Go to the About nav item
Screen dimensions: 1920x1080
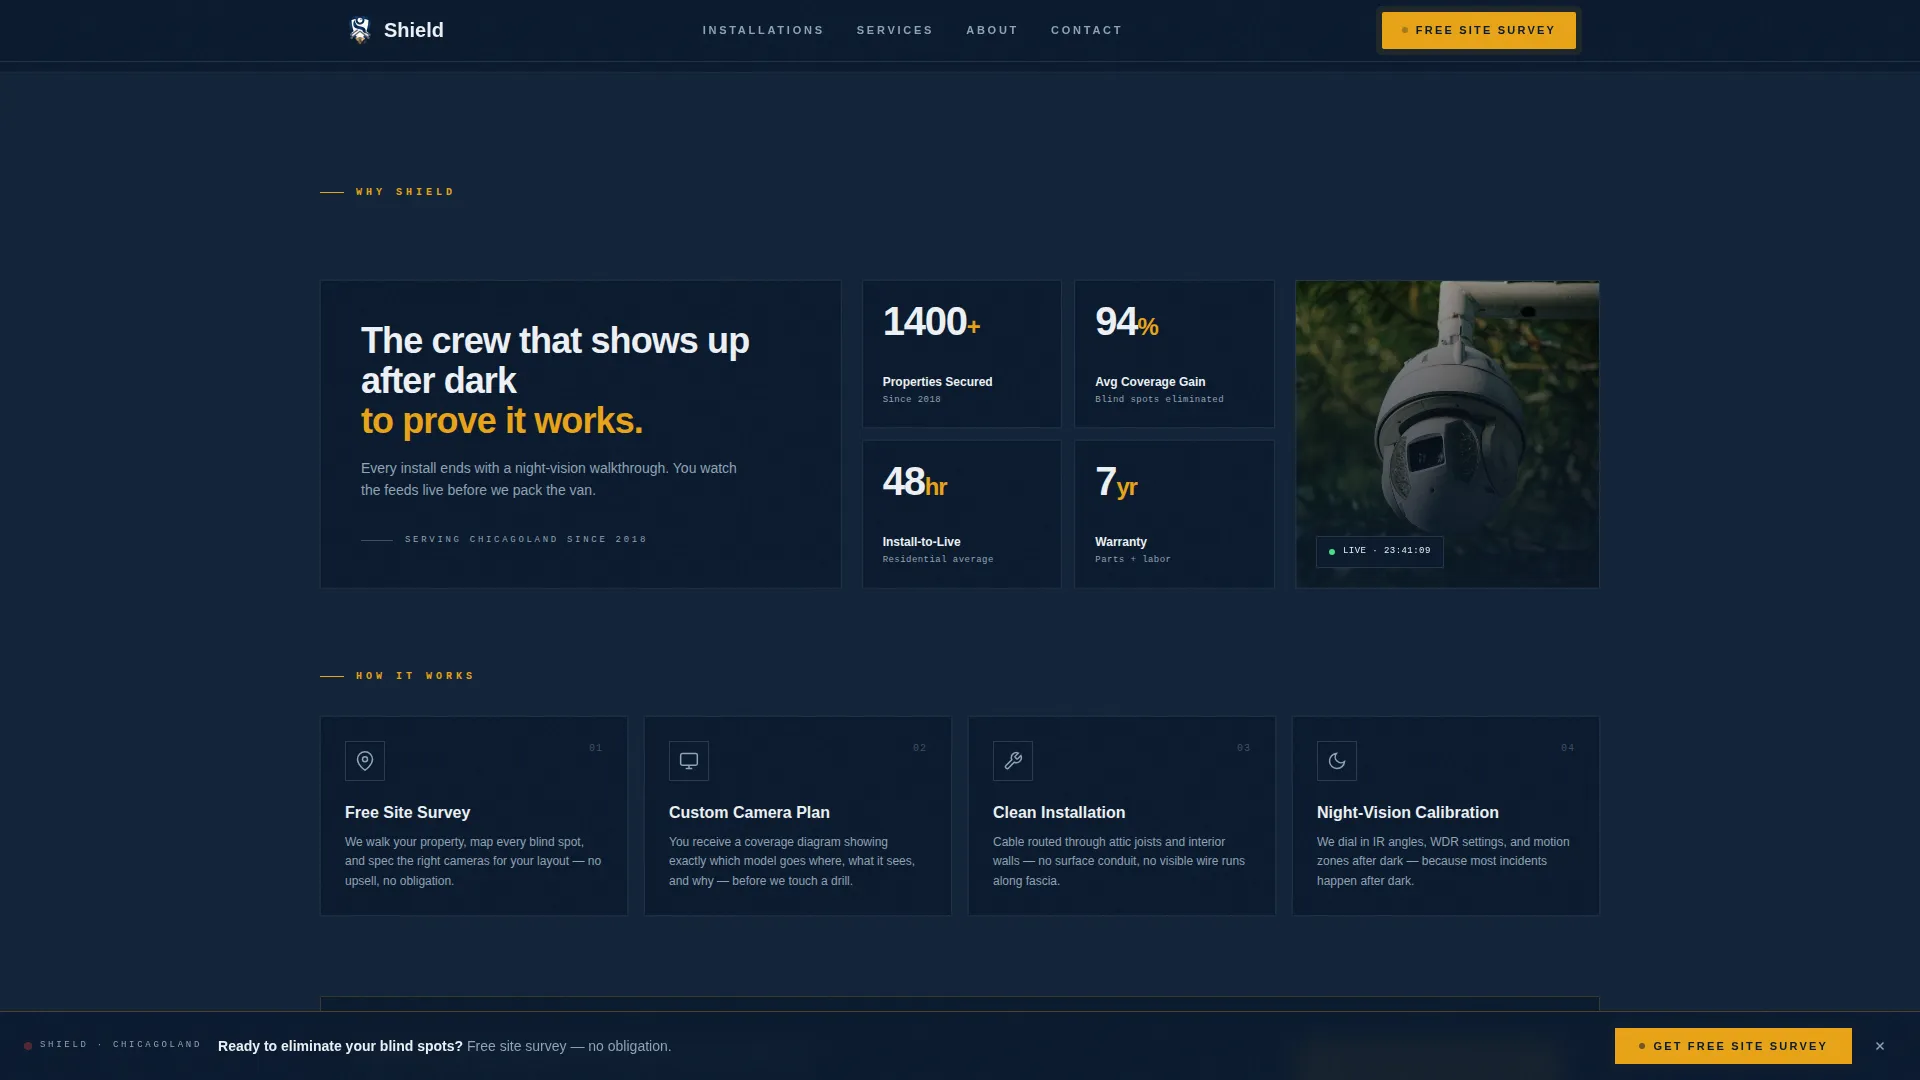pos(992,30)
